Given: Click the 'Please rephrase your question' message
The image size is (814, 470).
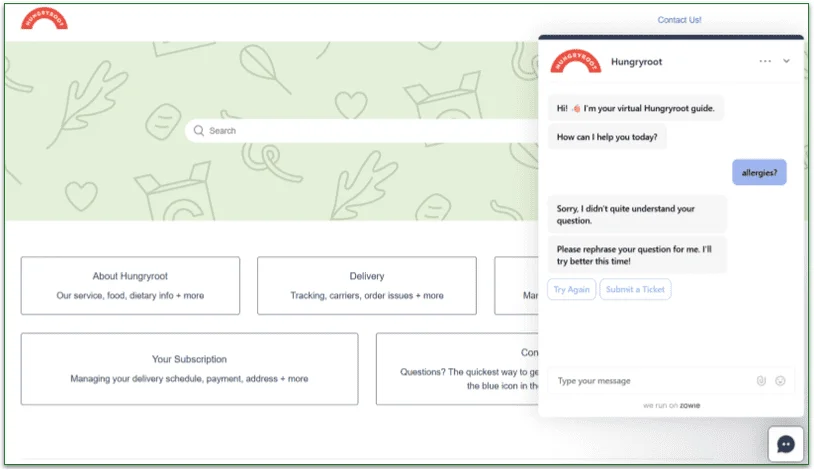Looking at the screenshot, I should pyautogui.click(x=637, y=255).
